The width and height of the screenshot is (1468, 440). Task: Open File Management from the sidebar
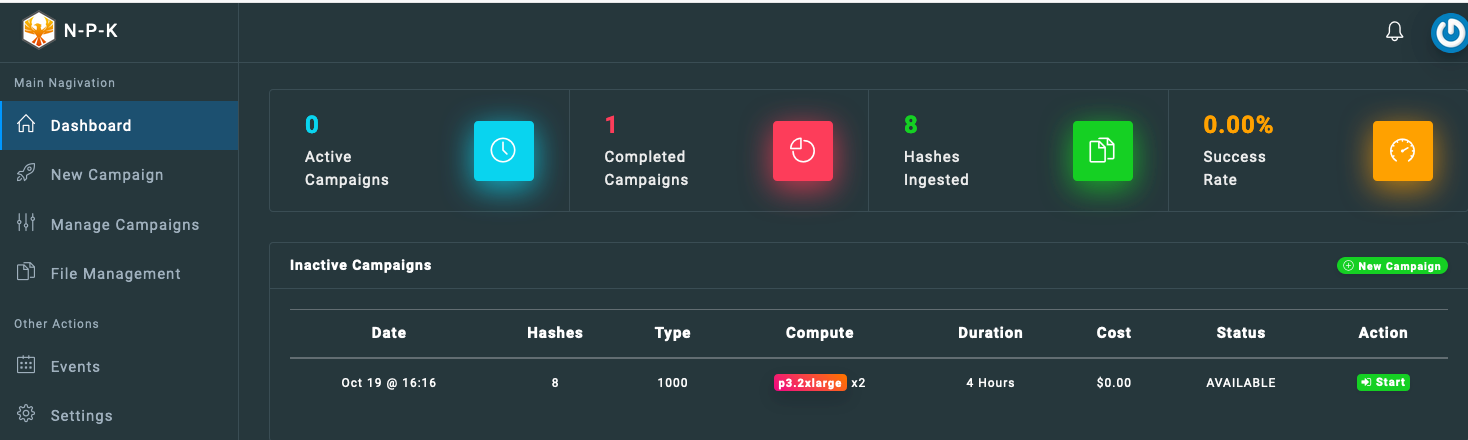click(115, 273)
